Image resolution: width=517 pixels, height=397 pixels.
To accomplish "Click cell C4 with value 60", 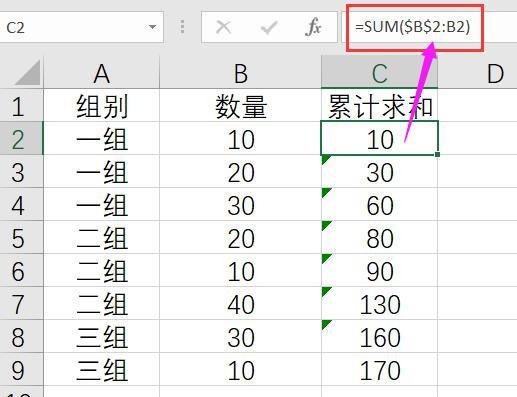I will [379, 204].
